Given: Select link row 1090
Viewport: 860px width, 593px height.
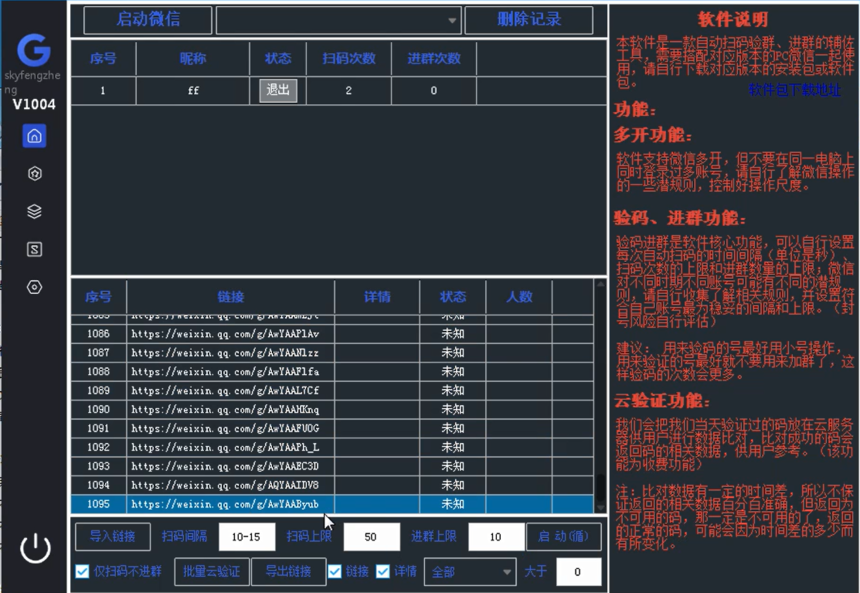Looking at the screenshot, I should 332,409.
